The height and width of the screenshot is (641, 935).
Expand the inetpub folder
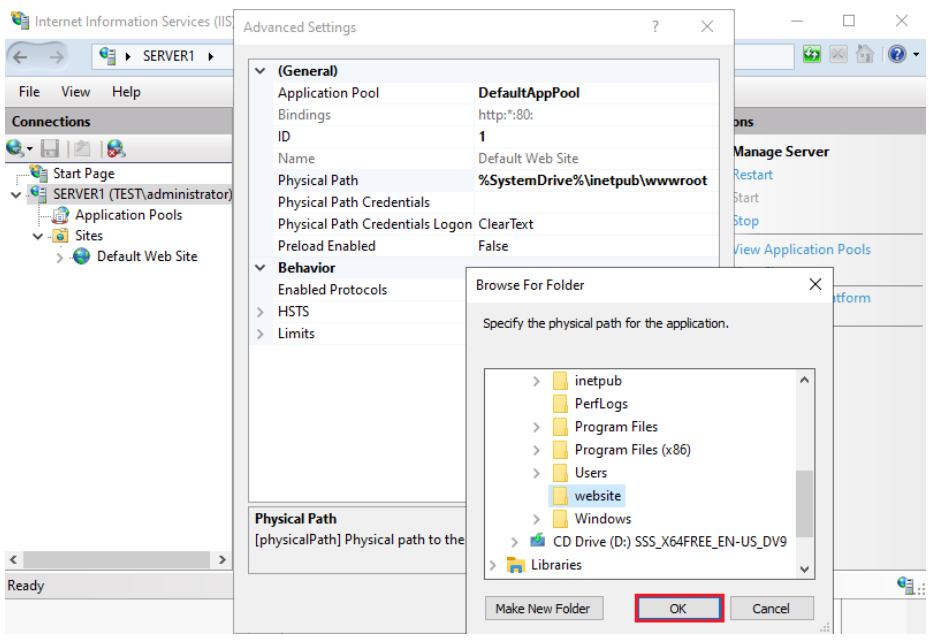click(536, 381)
